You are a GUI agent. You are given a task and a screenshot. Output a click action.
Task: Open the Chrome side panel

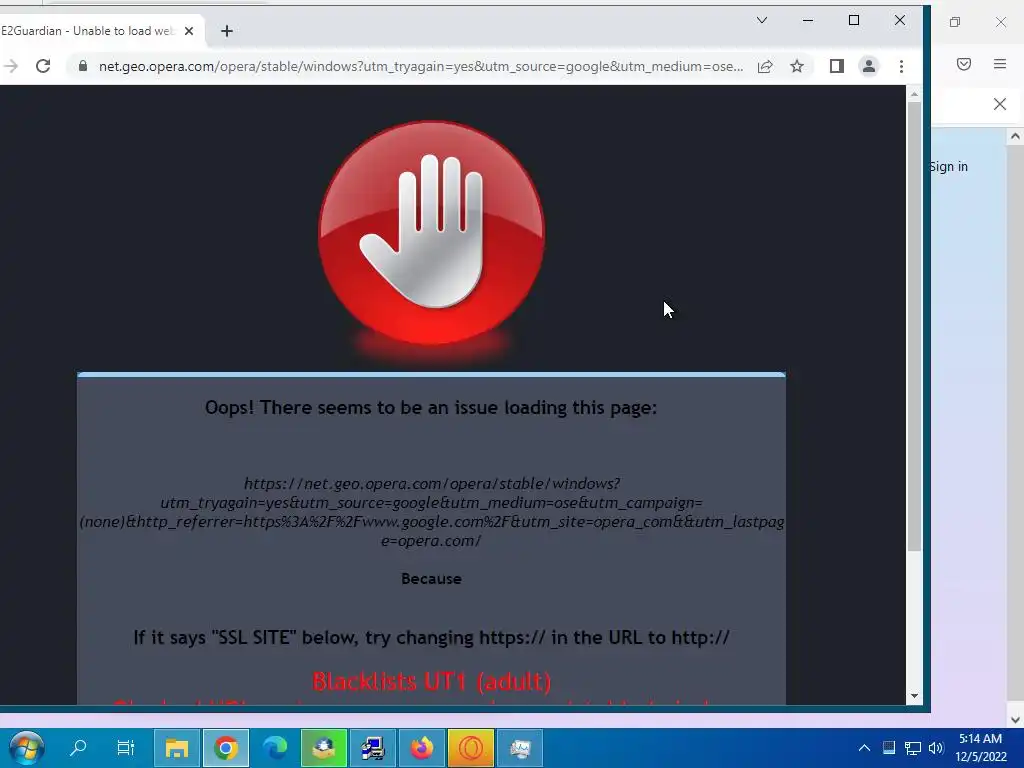(837, 66)
